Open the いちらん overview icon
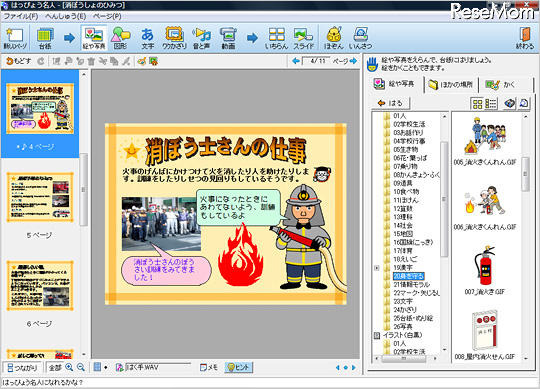This screenshot has height=389, width=540. 277,38
